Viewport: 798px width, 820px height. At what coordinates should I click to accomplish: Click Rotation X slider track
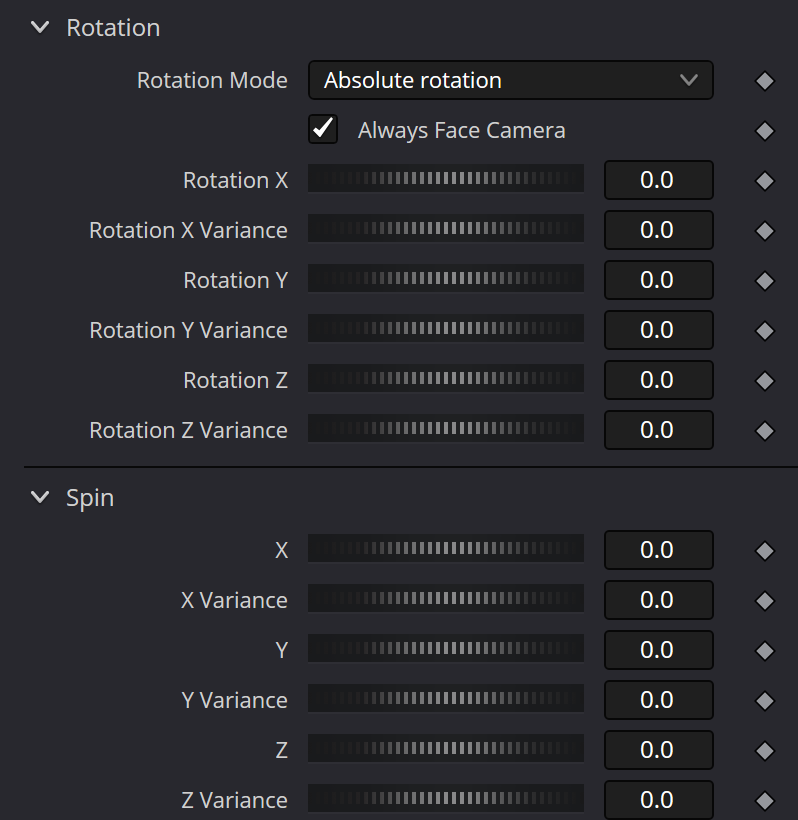tap(446, 178)
